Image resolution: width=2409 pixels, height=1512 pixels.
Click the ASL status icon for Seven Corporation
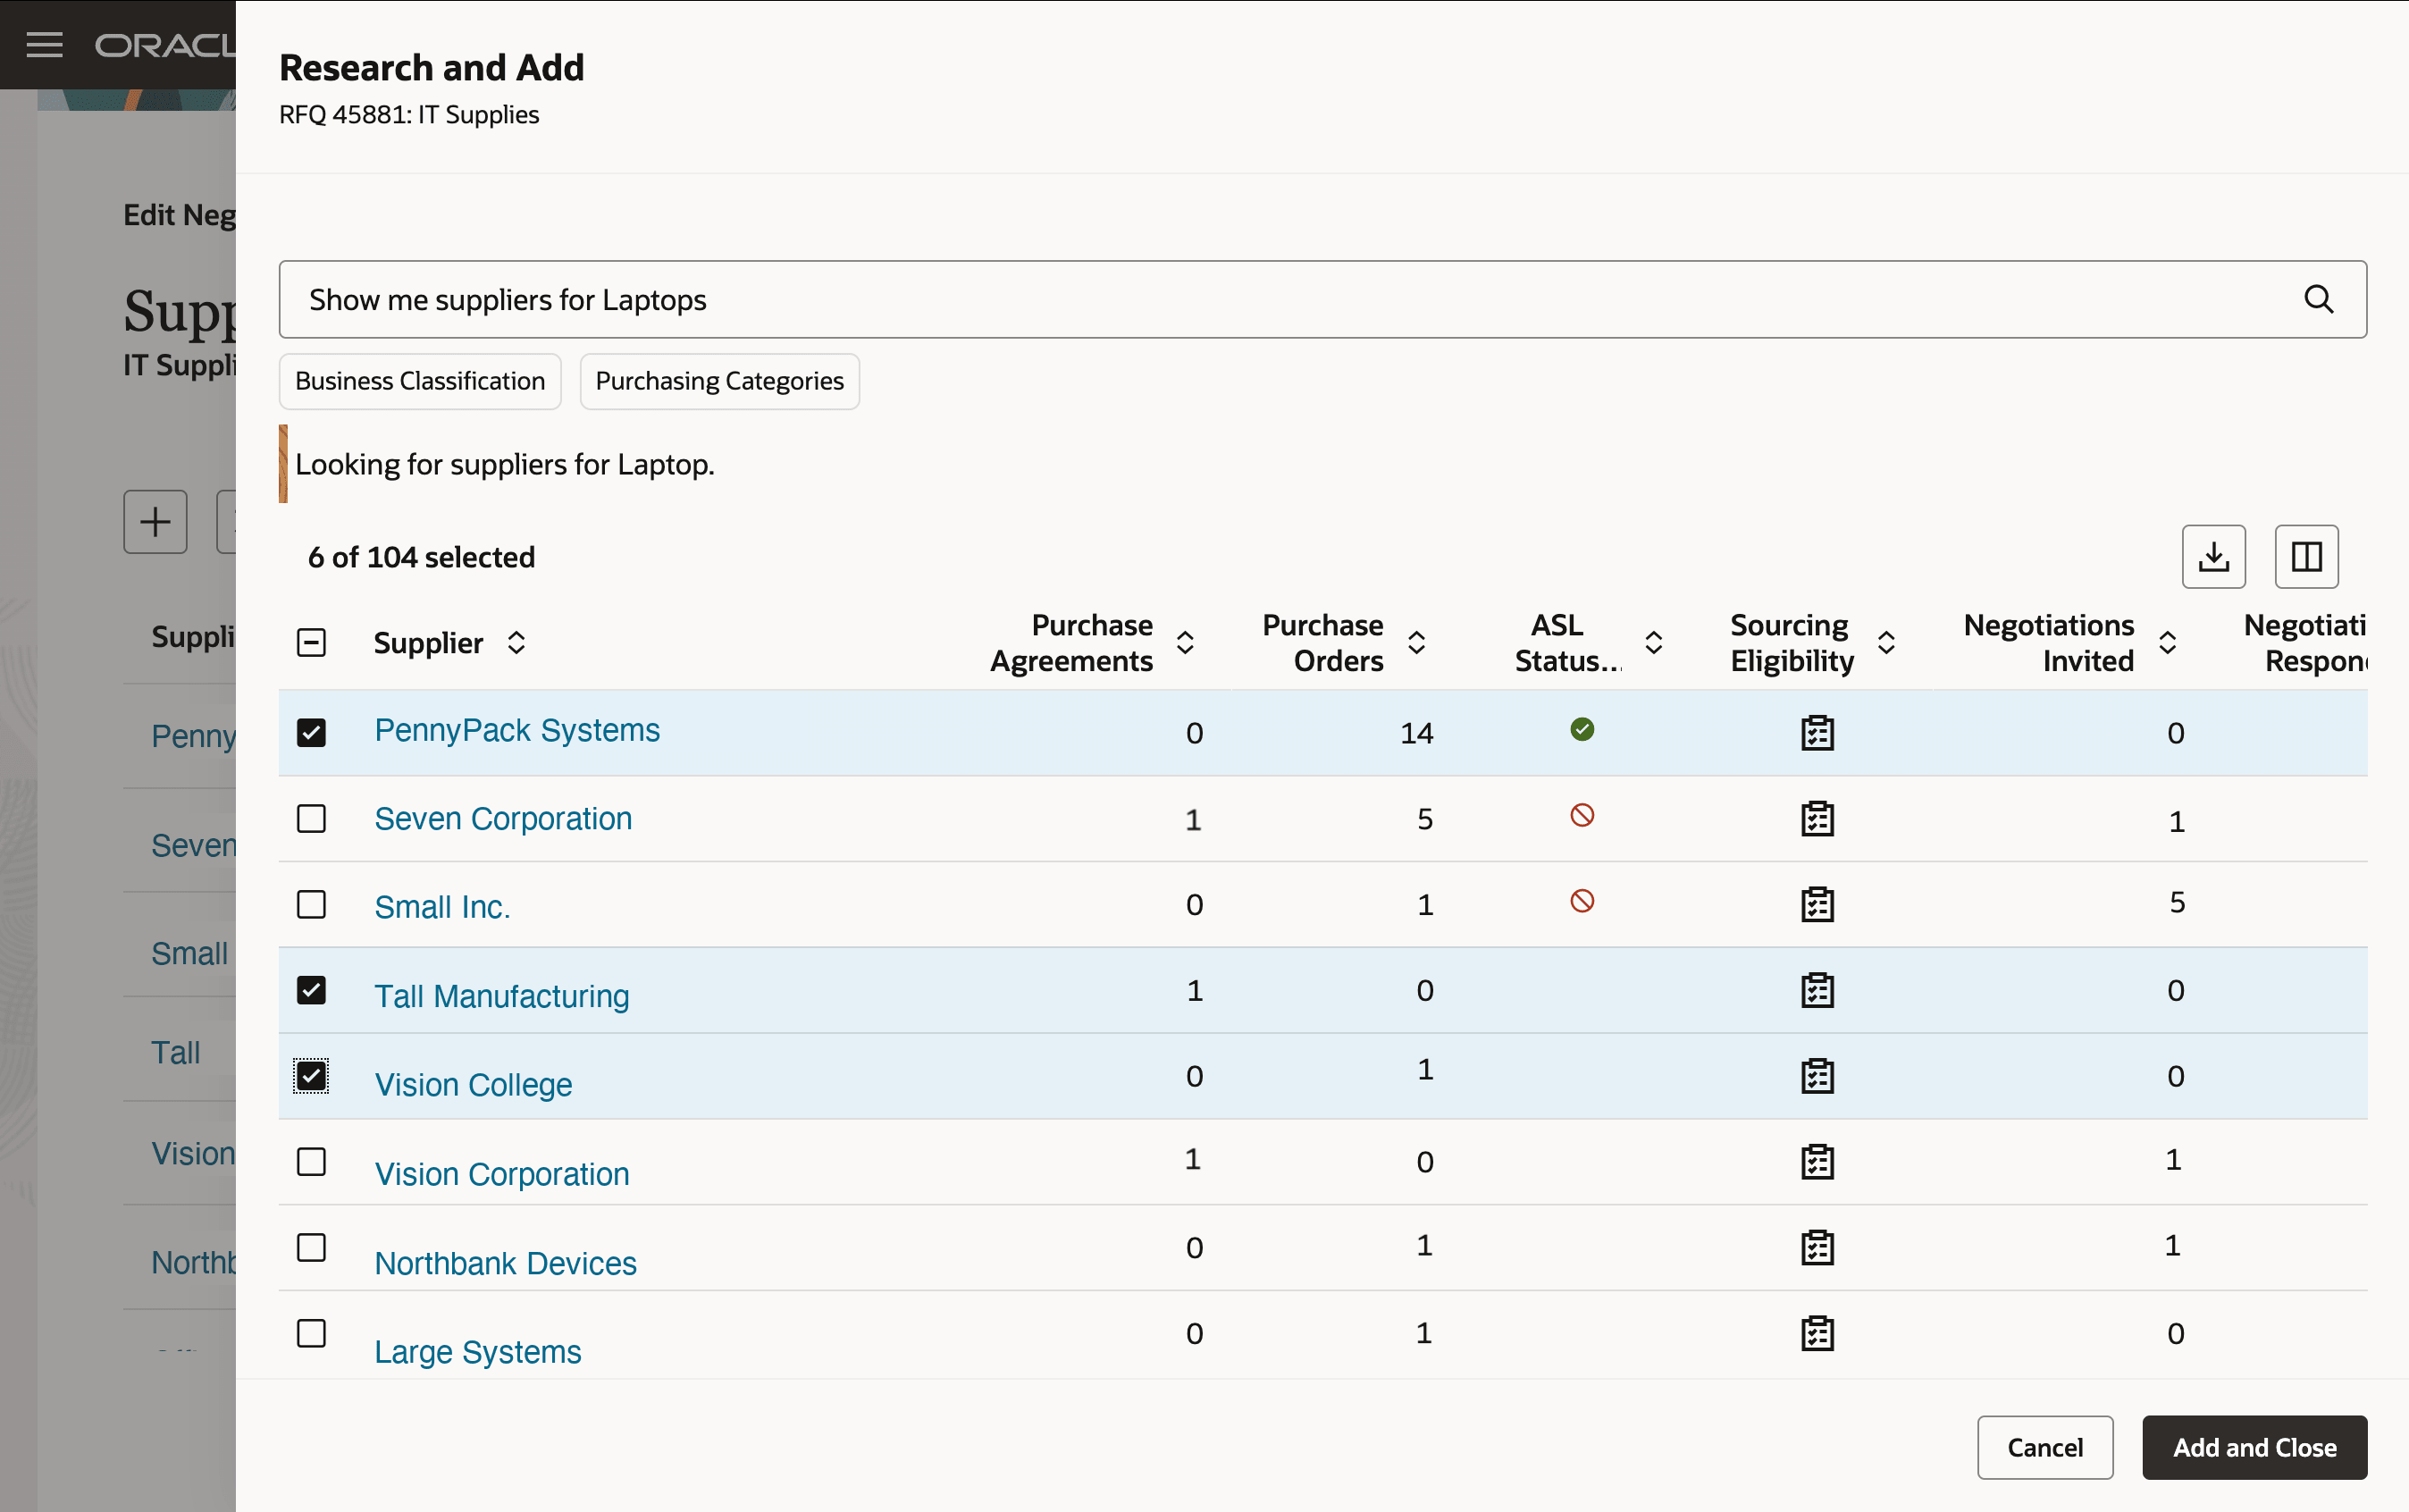1582,816
